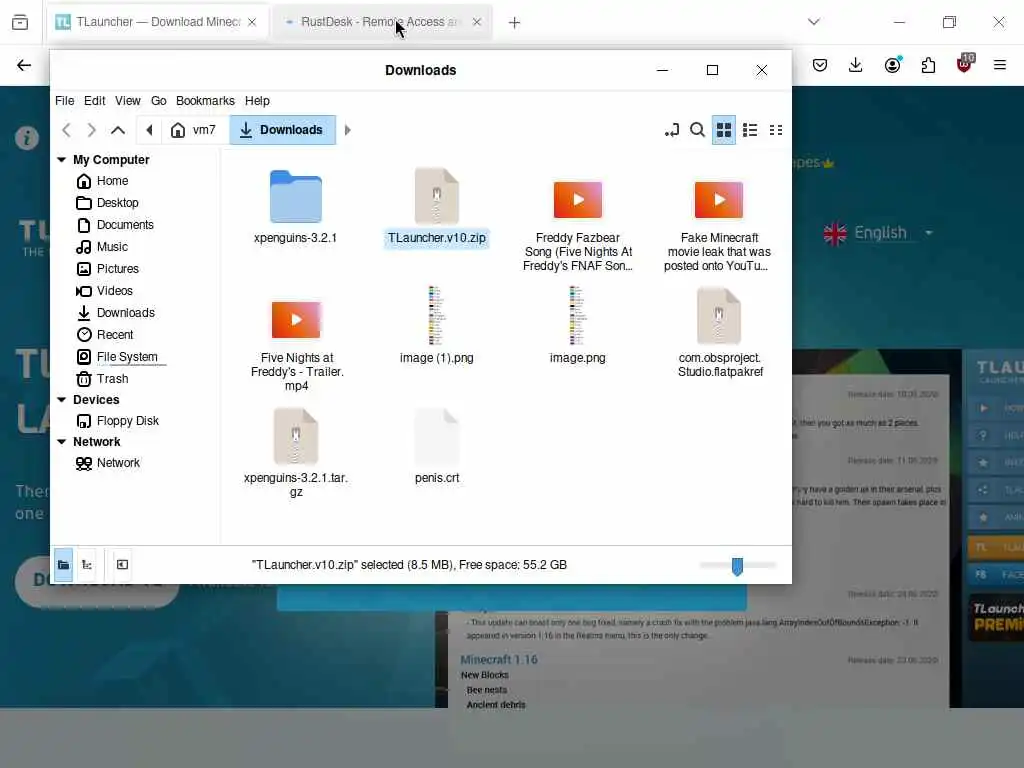Toggle location entry path icon
This screenshot has height=768, width=1024.
671,130
